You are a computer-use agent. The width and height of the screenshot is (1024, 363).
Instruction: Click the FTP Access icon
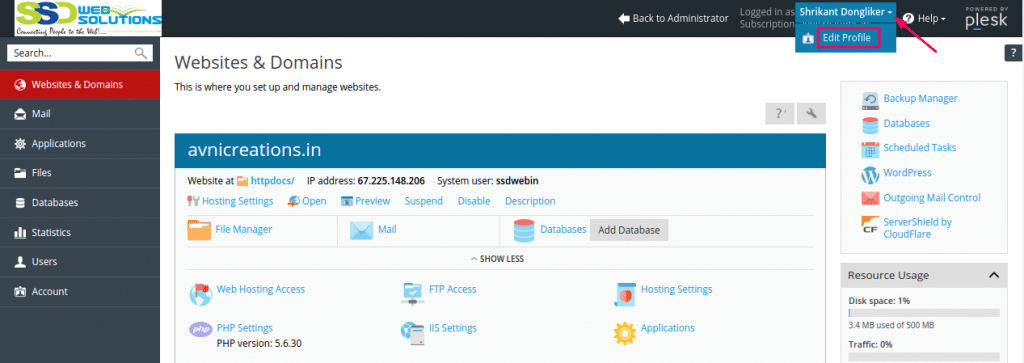pyautogui.click(x=413, y=294)
